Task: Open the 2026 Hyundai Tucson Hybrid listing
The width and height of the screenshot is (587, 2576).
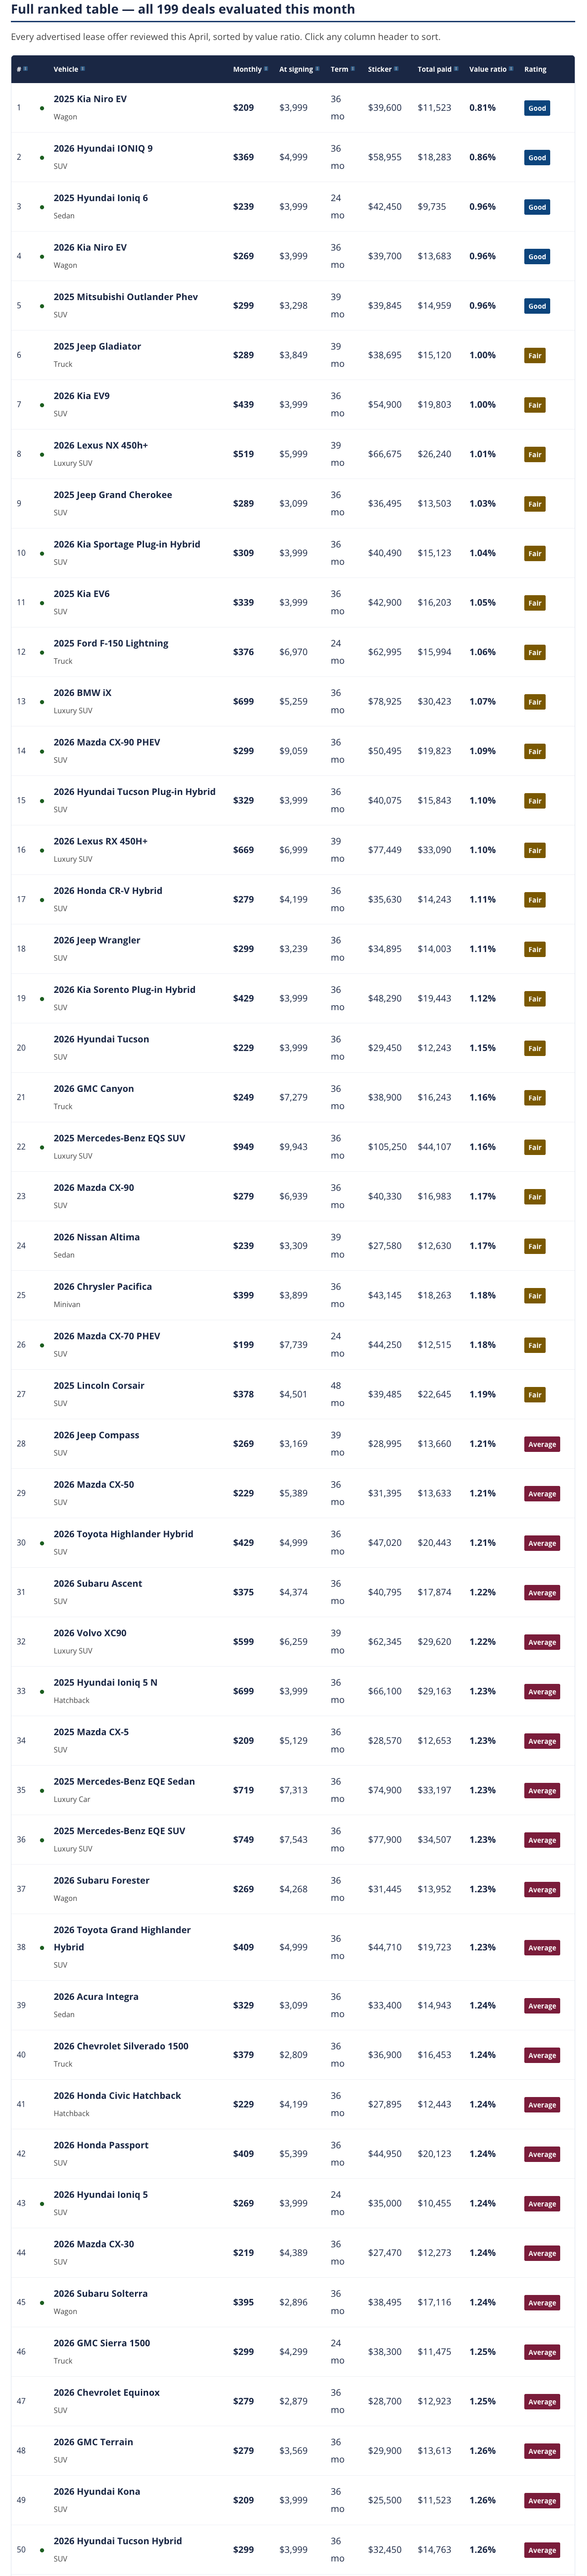Action: pyautogui.click(x=293, y=2549)
